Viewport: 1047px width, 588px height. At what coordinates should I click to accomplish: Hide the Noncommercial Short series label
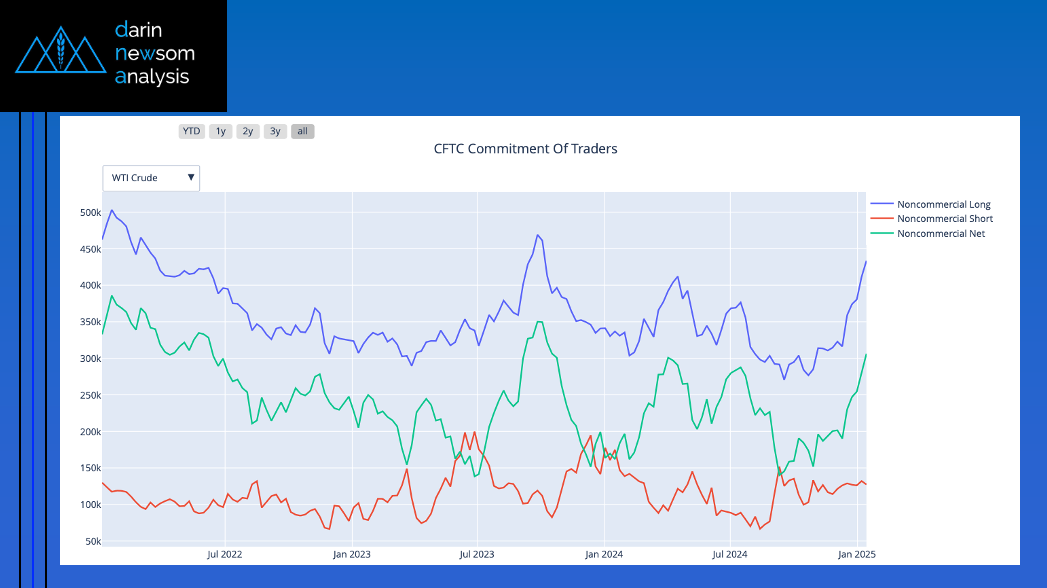click(x=944, y=218)
